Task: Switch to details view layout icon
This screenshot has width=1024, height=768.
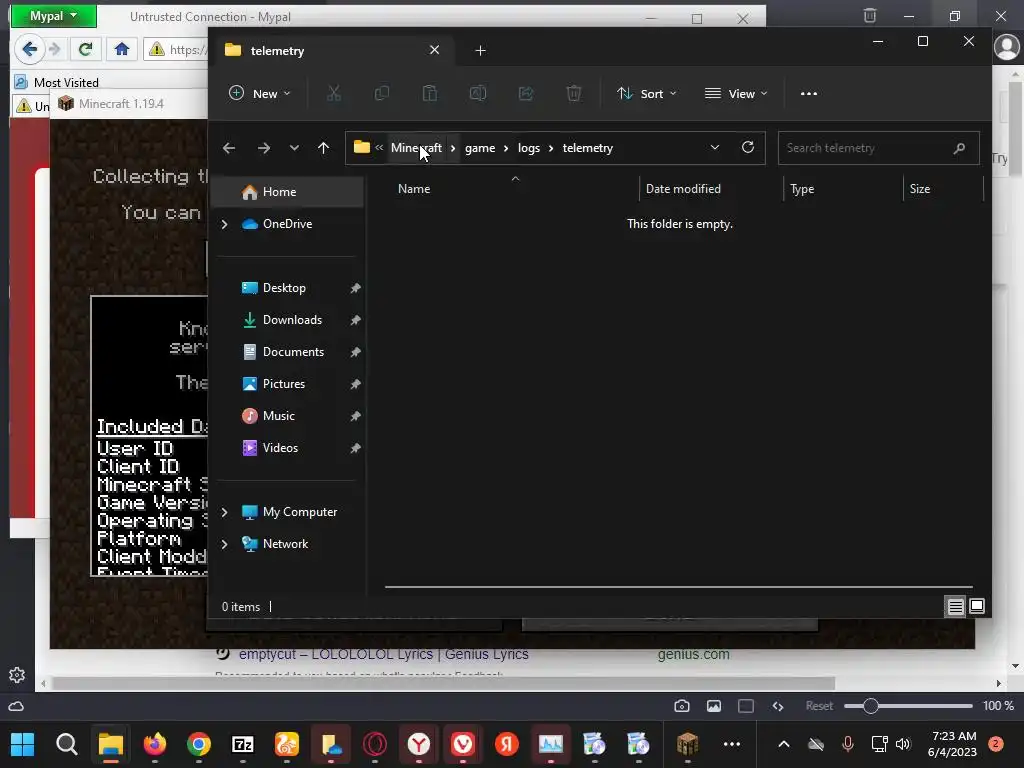Action: (x=955, y=607)
